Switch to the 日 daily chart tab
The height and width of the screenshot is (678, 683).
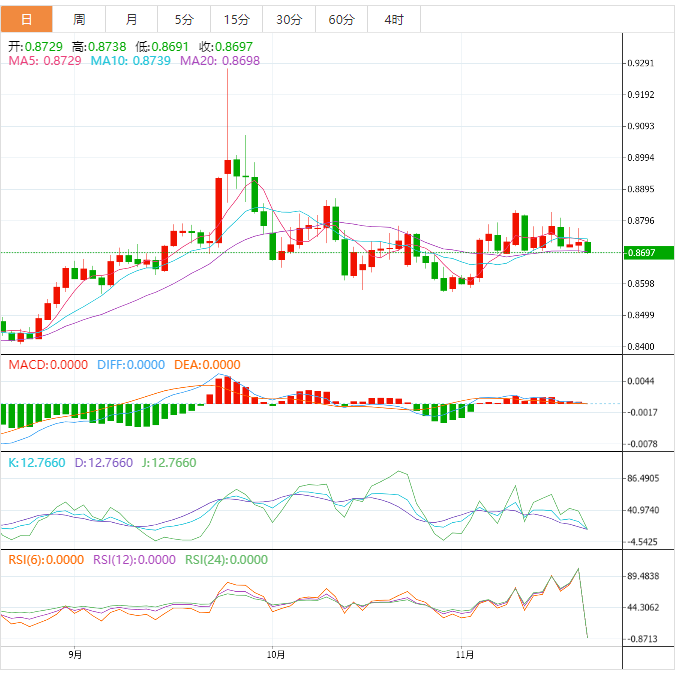26,19
